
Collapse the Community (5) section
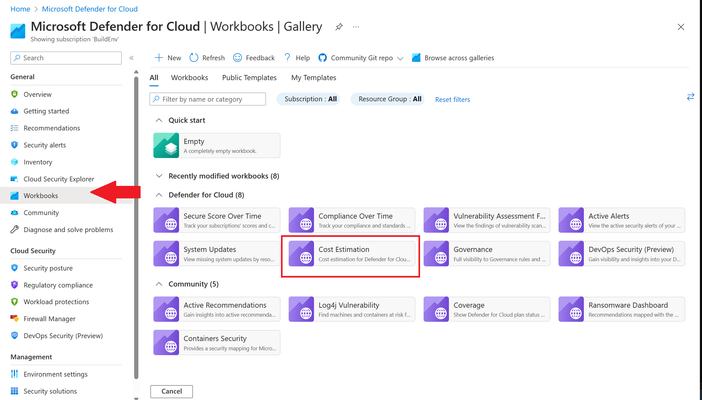tap(158, 284)
